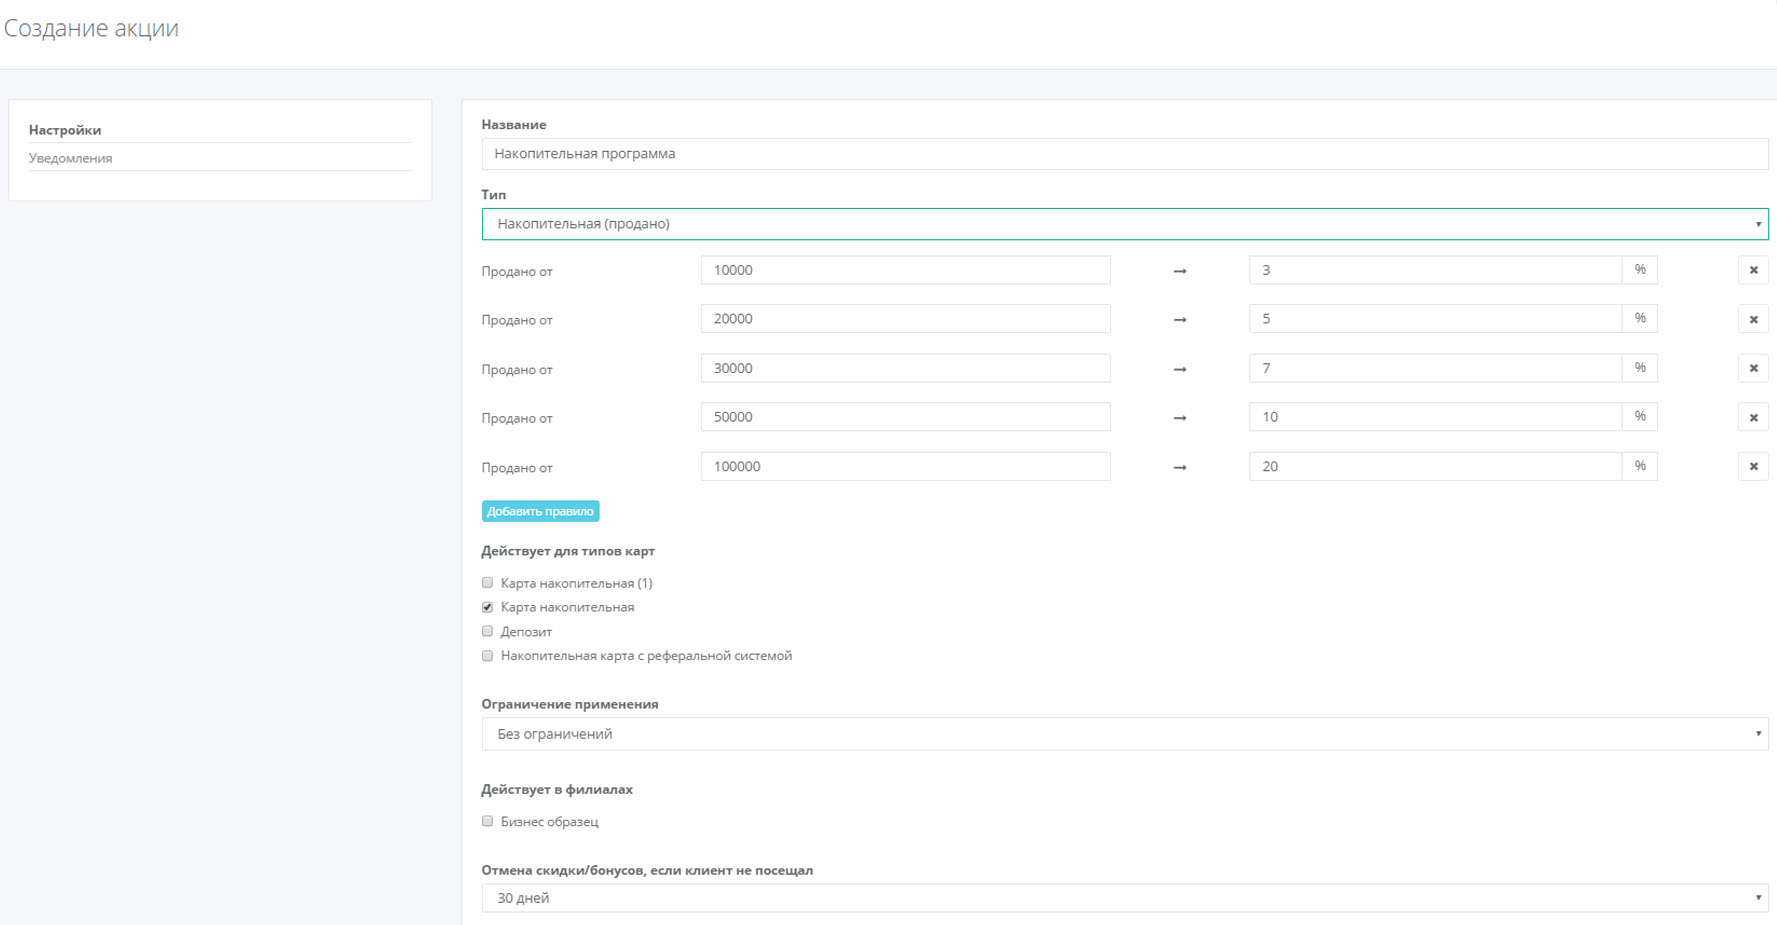Remove the 50000 sold-from rule
This screenshot has height=925, width=1777.
(1753, 417)
